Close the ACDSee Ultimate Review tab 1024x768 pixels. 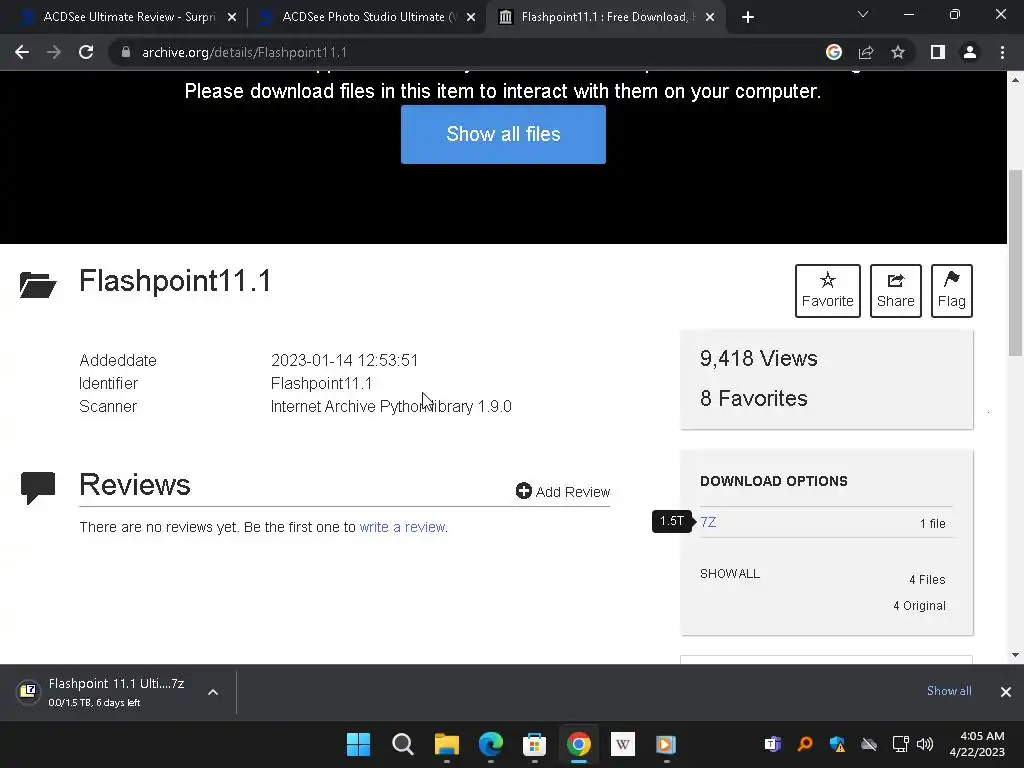[232, 17]
